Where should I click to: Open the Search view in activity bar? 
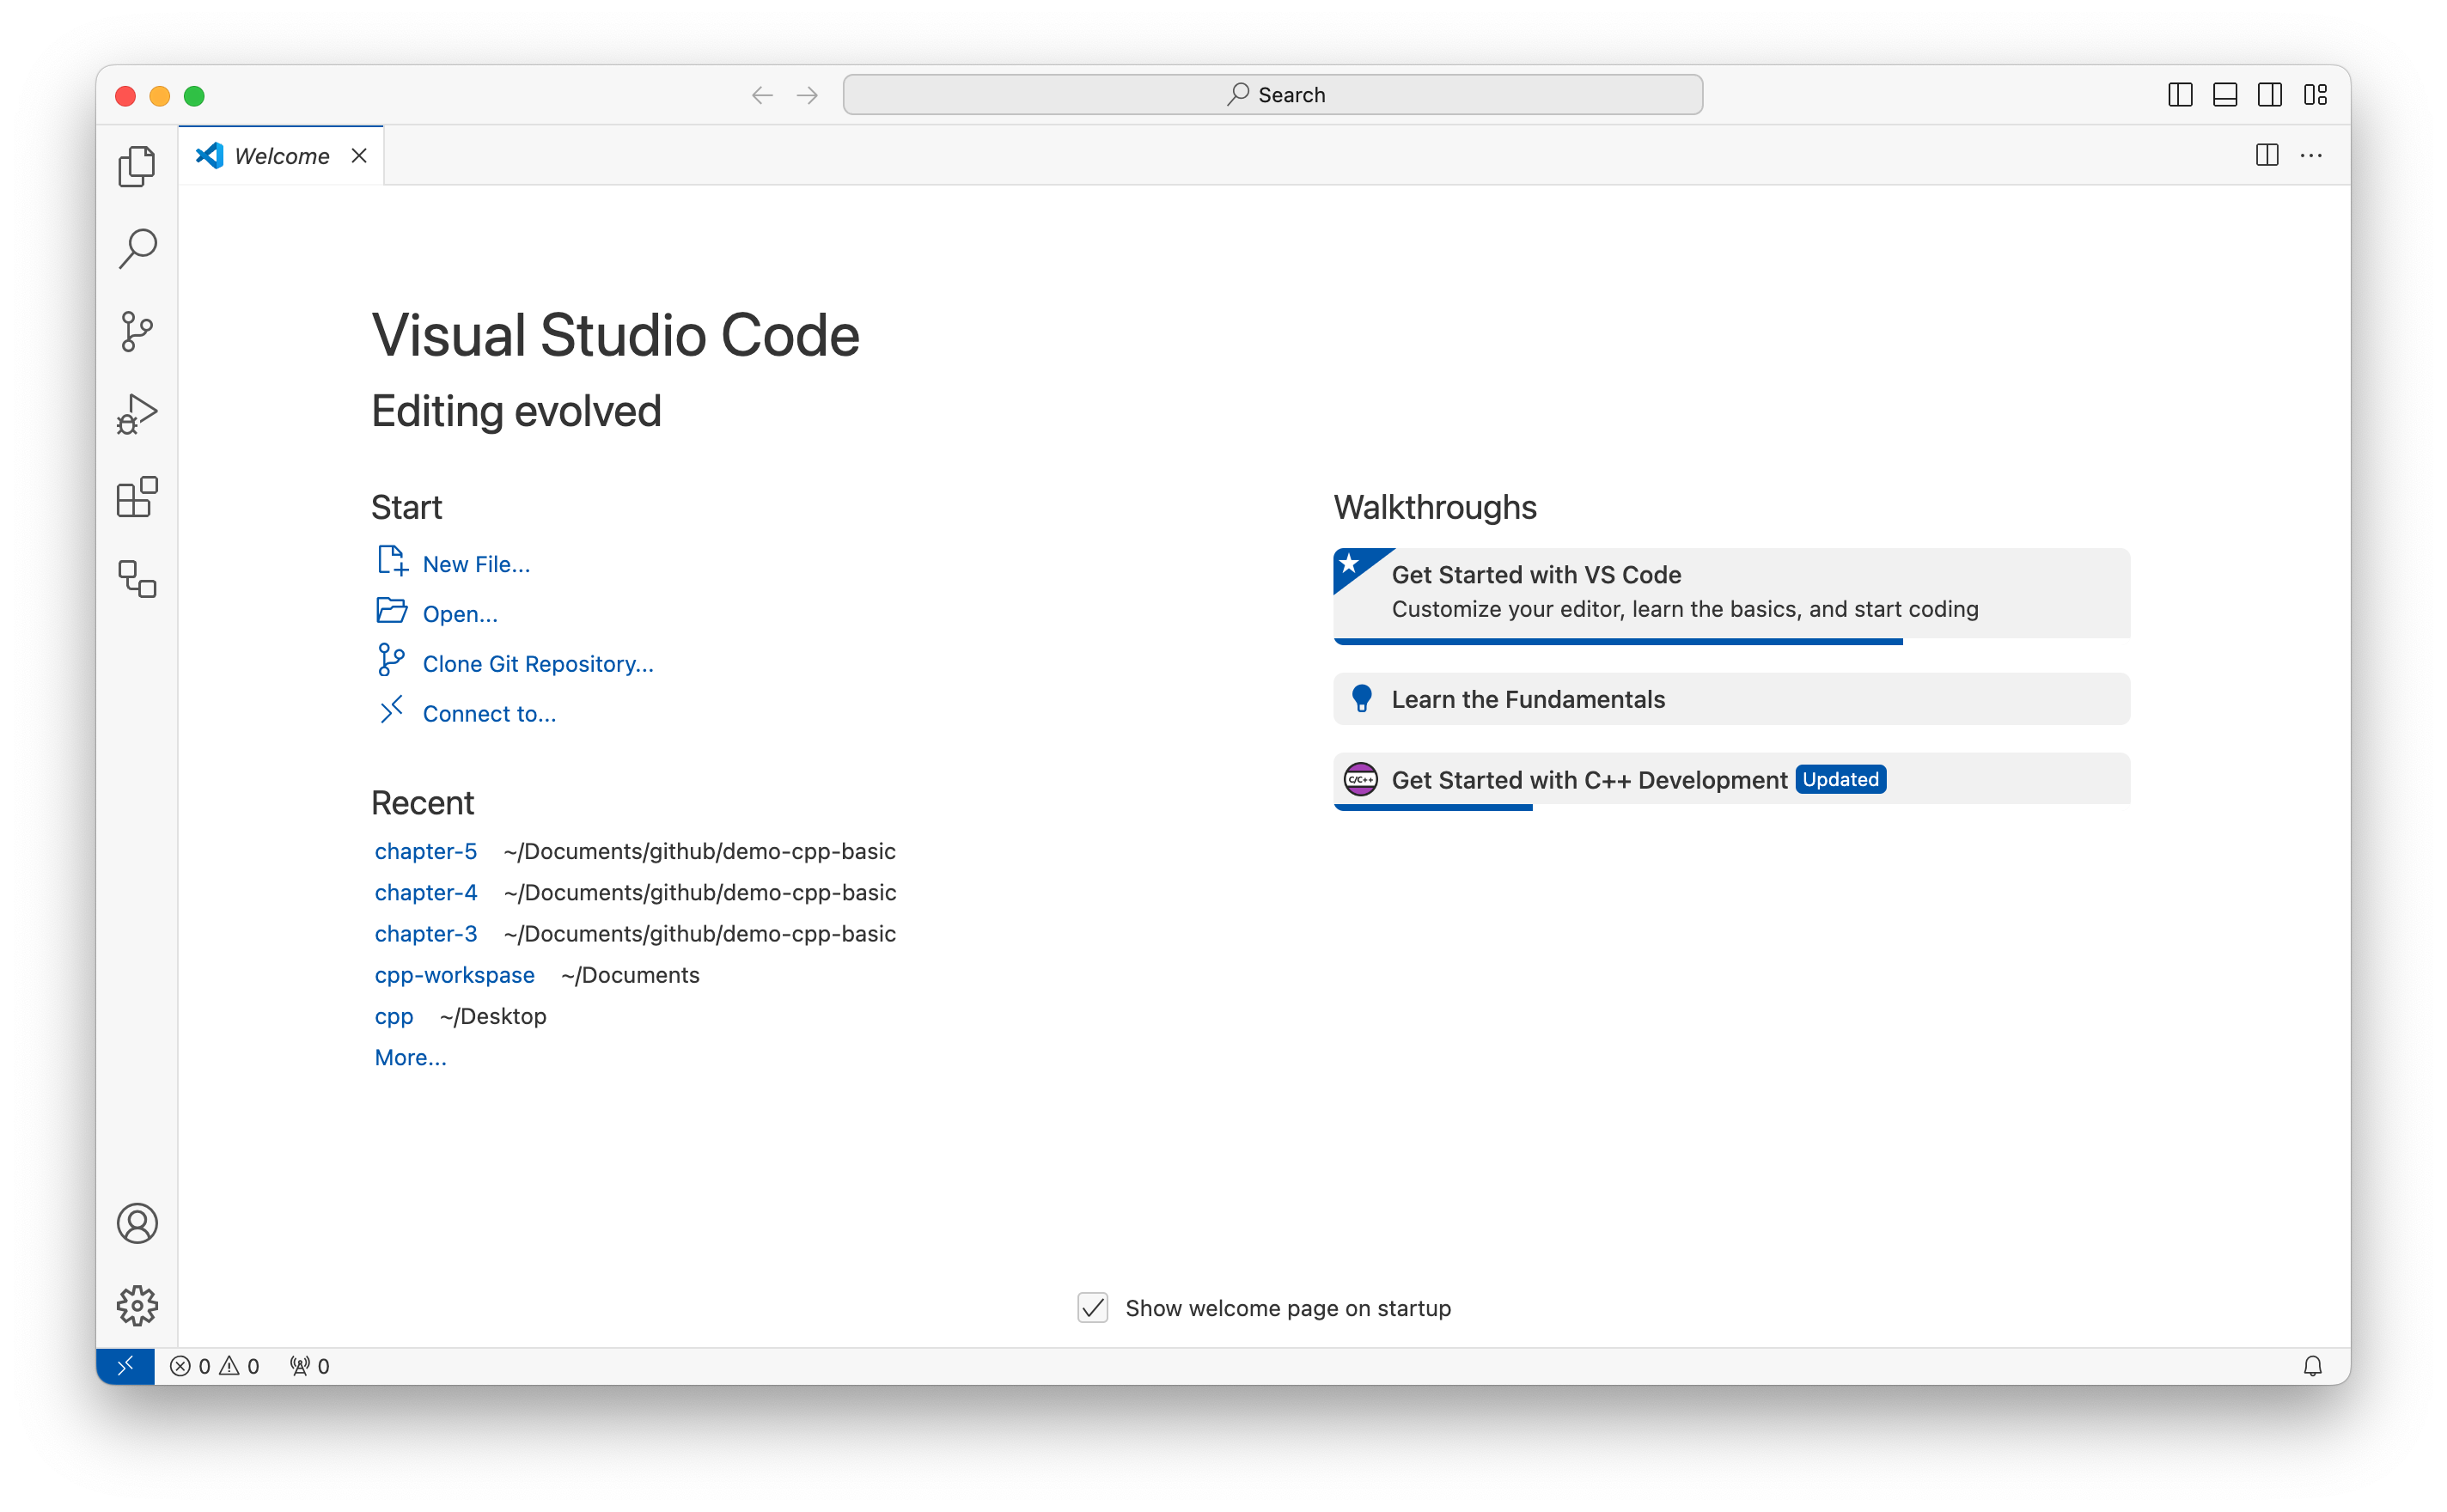click(x=137, y=249)
